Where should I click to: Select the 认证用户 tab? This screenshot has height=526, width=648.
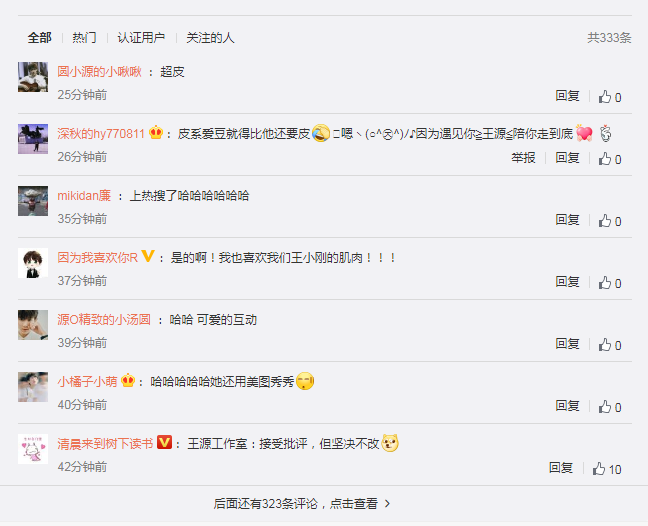coord(141,38)
